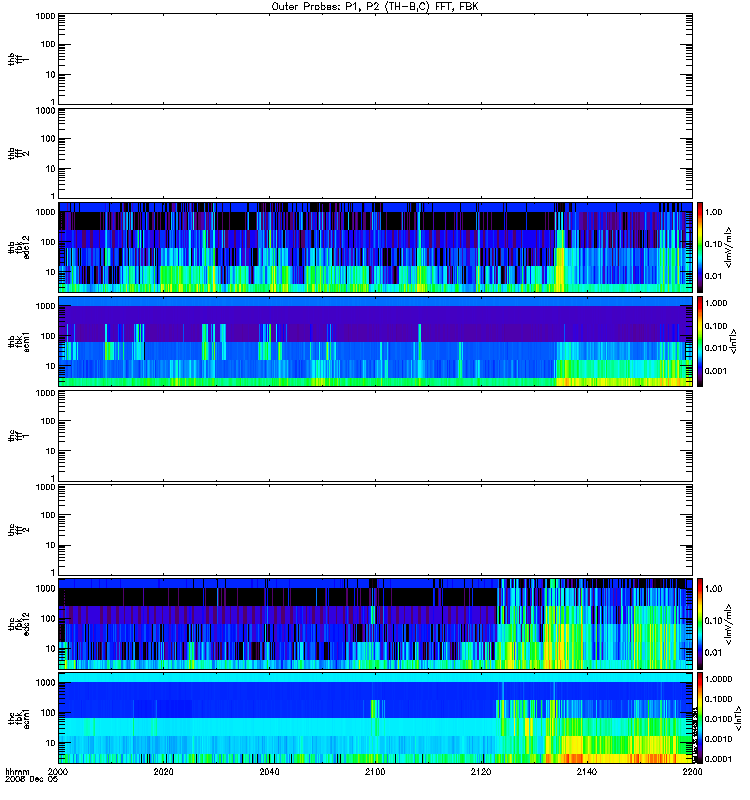The image size is (750, 800).
Task: Click the "2120" time axis label
Action: coord(481,772)
